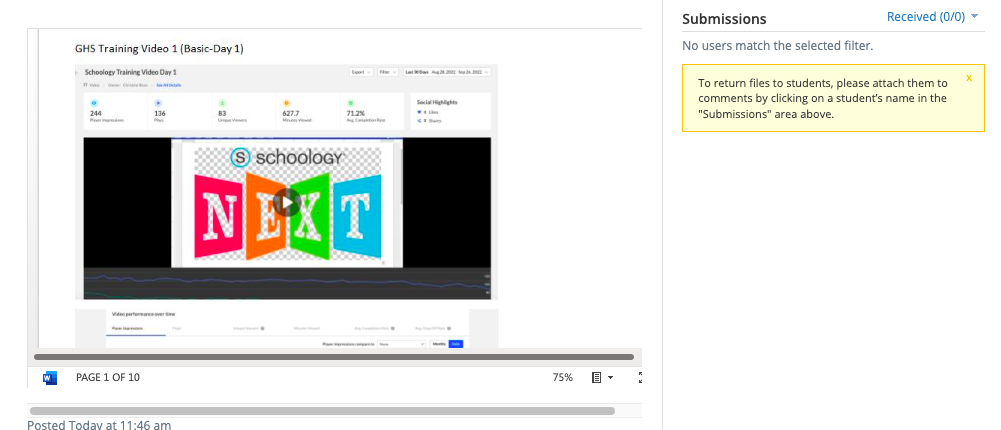Click the Shares icon in Social Highlights
The image size is (1001, 430).
point(419,120)
